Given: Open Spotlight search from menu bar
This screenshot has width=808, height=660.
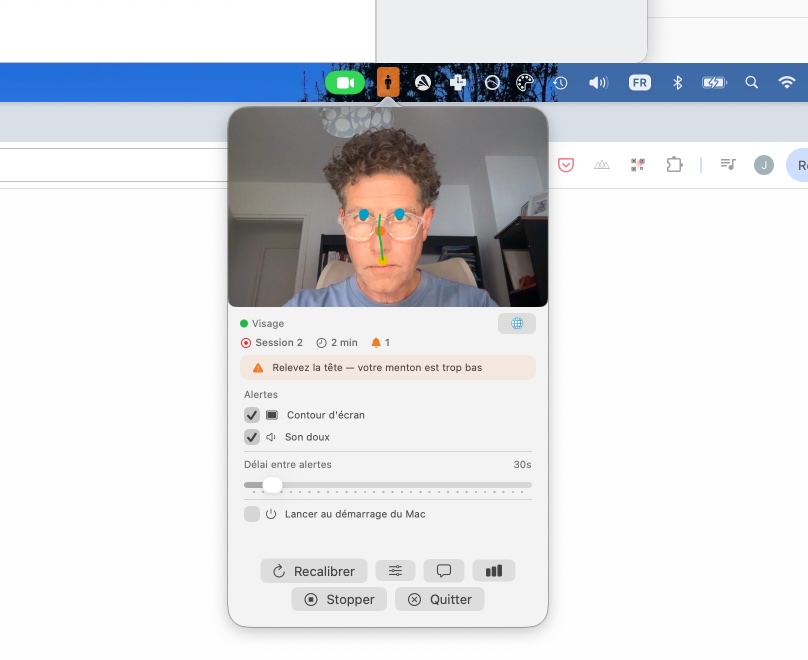Looking at the screenshot, I should [751, 82].
